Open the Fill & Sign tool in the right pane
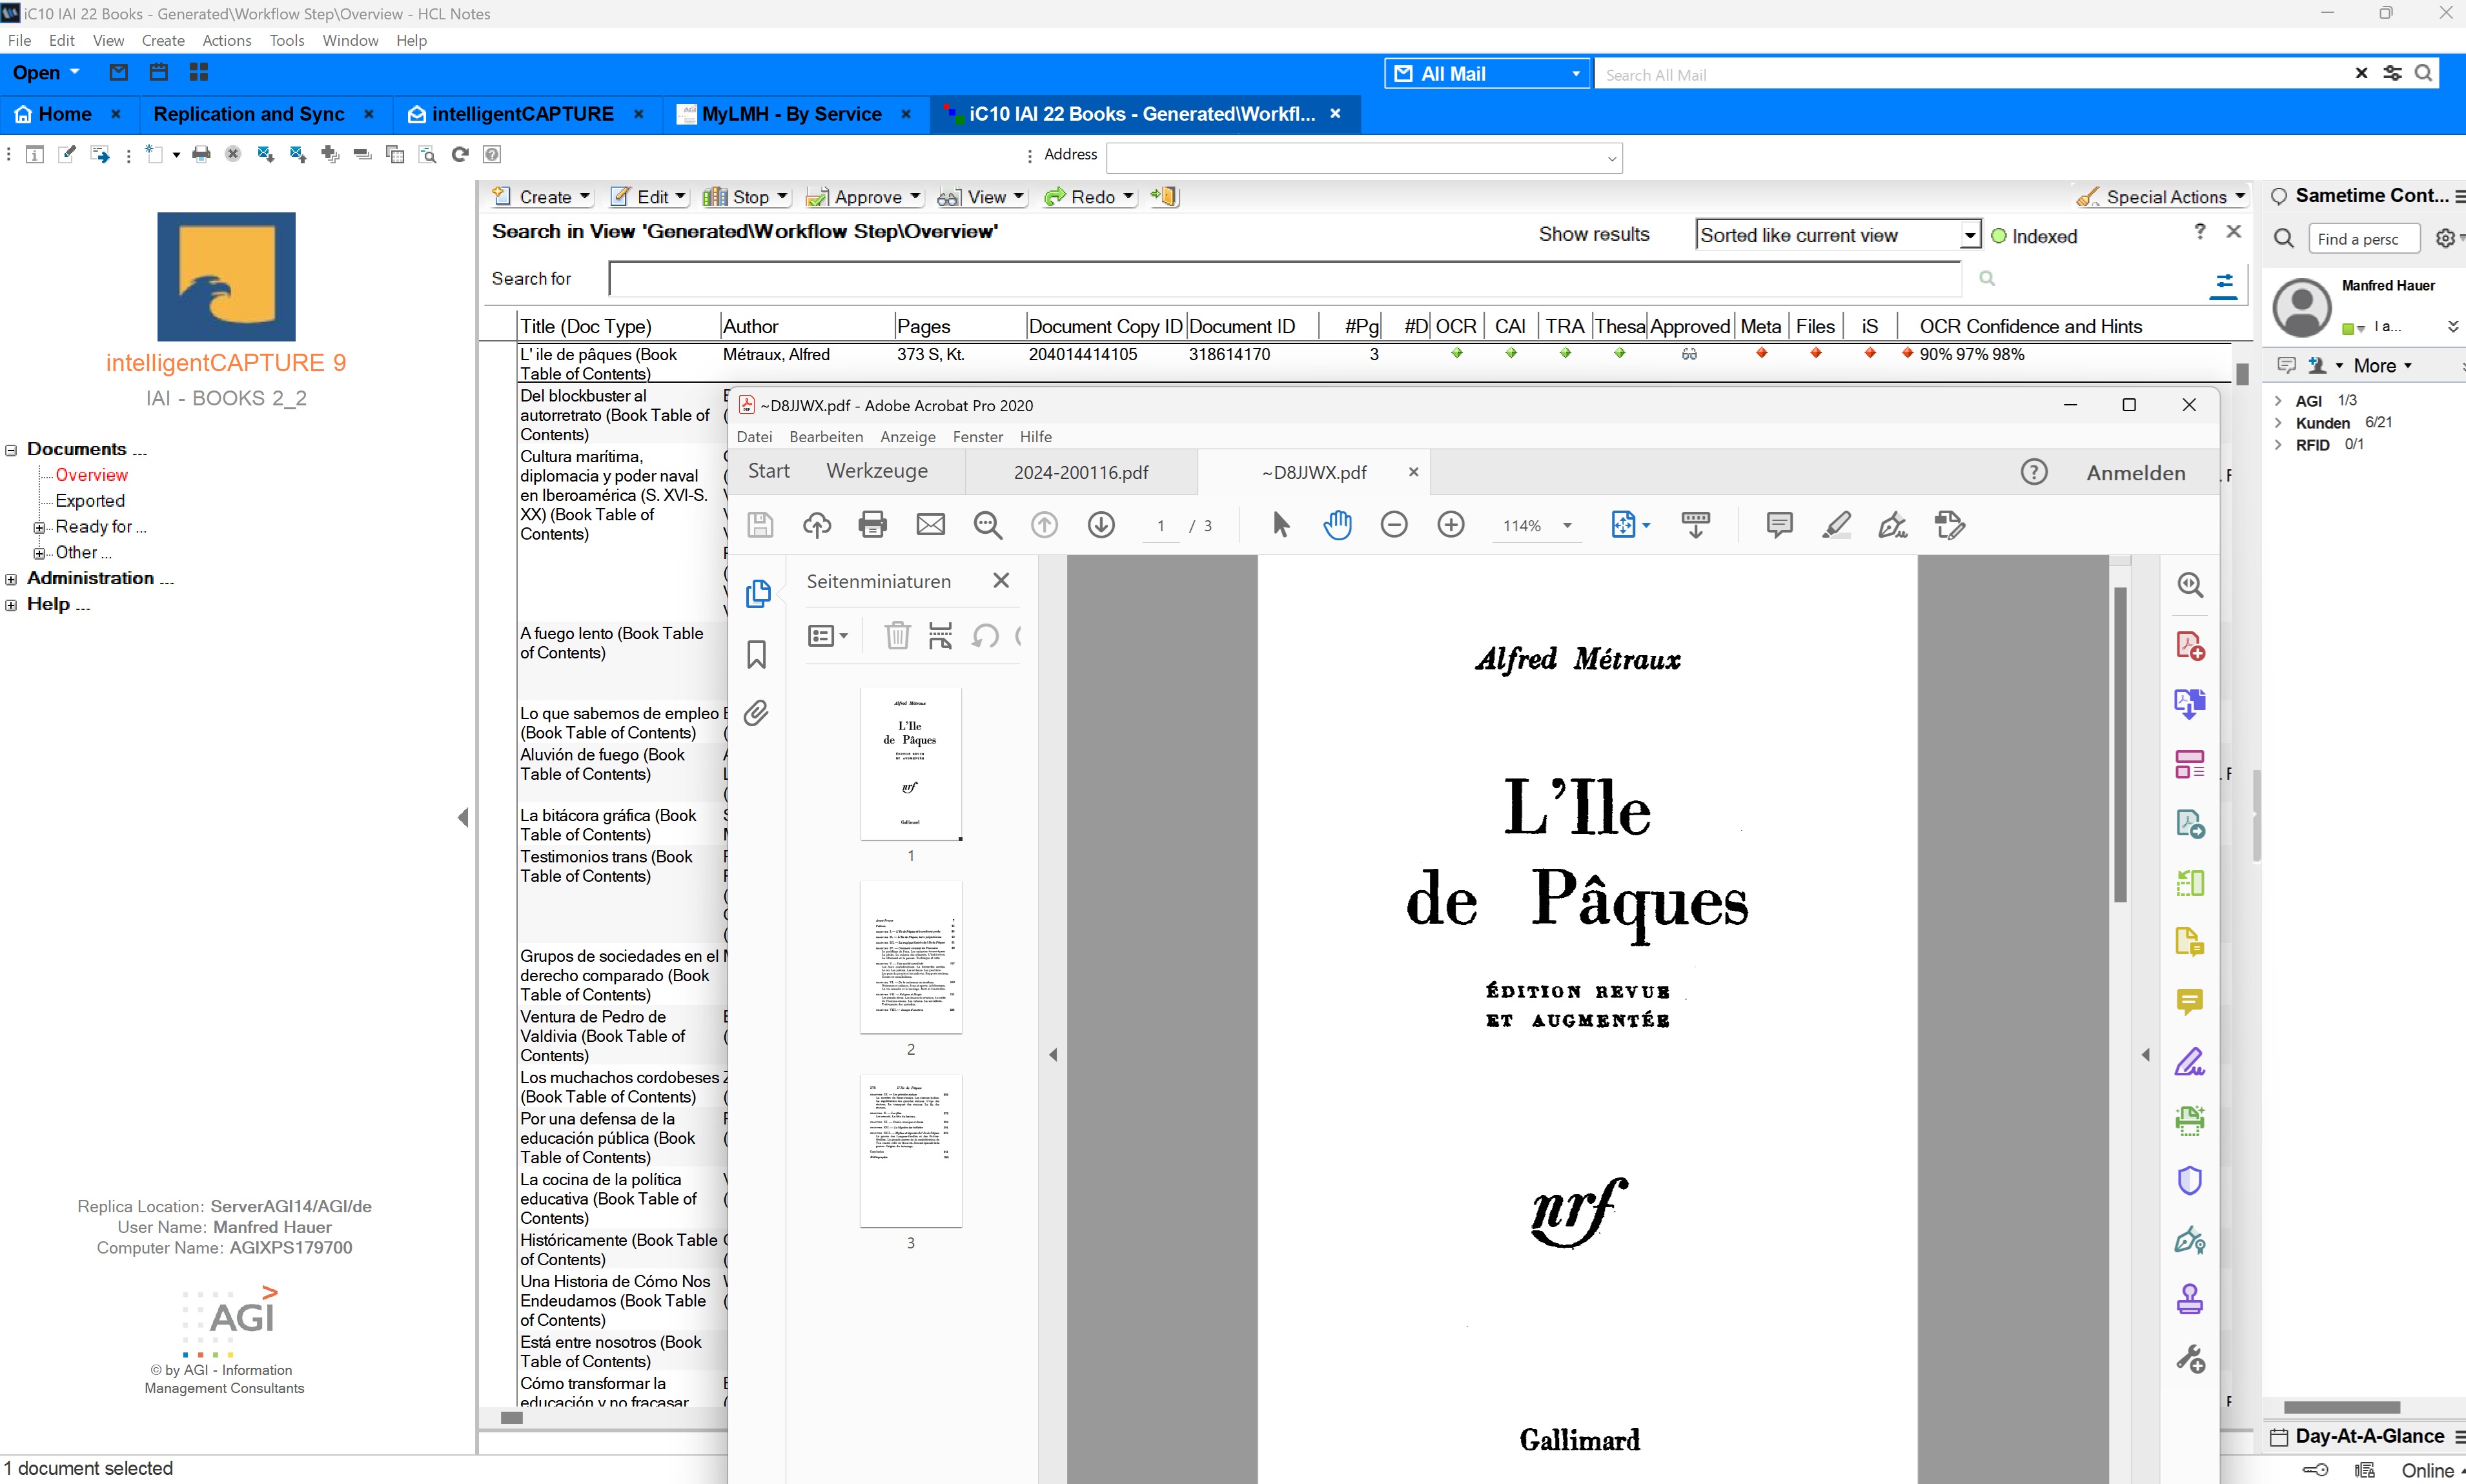 pos(2190,1061)
